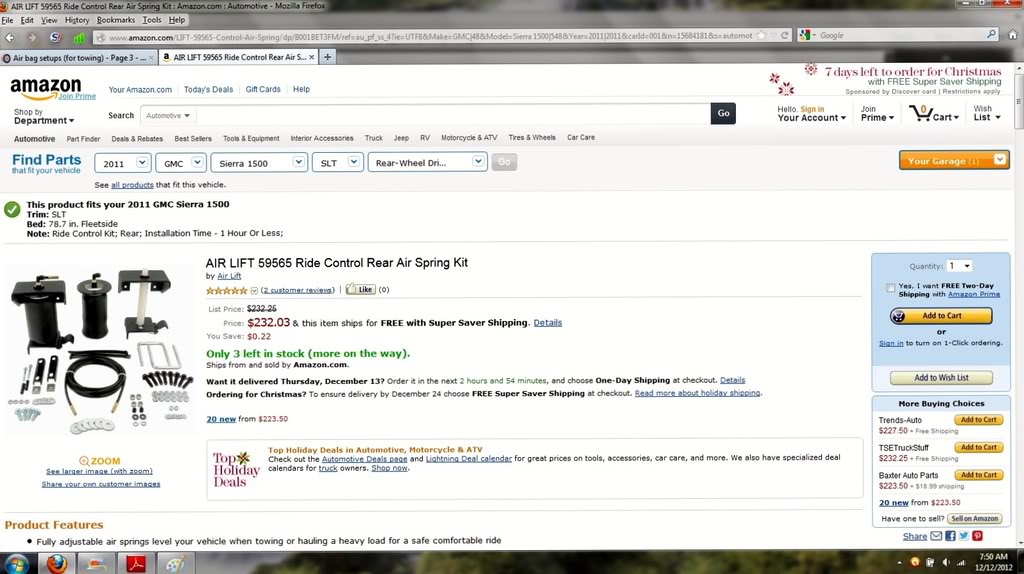Screen dimensions: 1024x574
Task: Share product on Pinterest icon
Action: 978,536
